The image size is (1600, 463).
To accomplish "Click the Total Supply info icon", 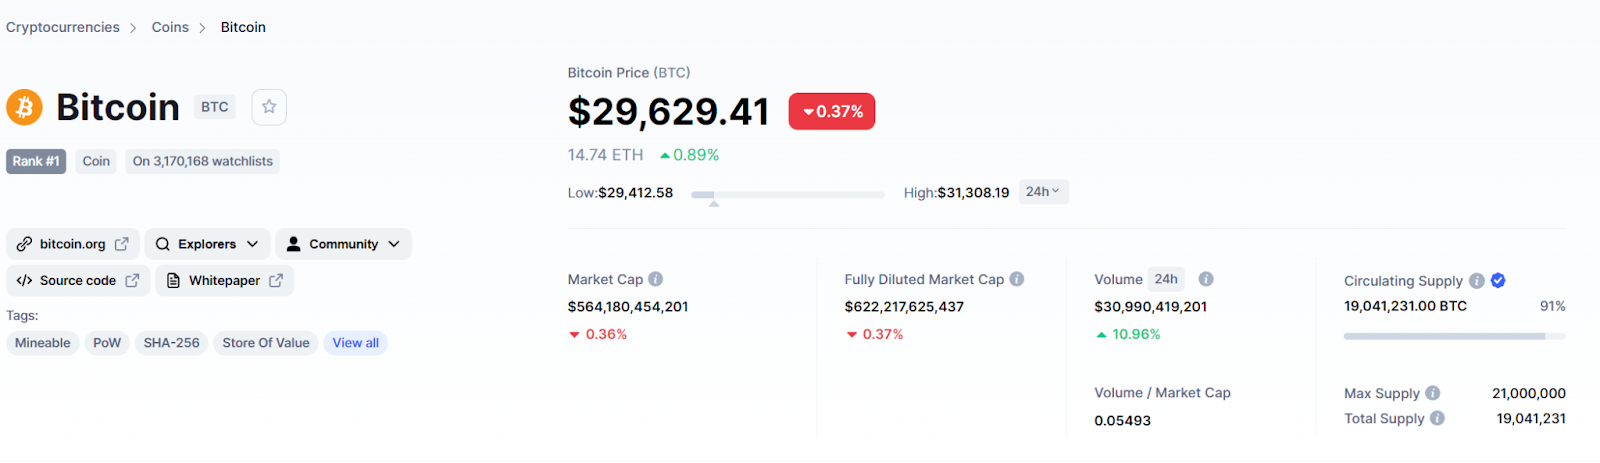I will pyautogui.click(x=1437, y=418).
